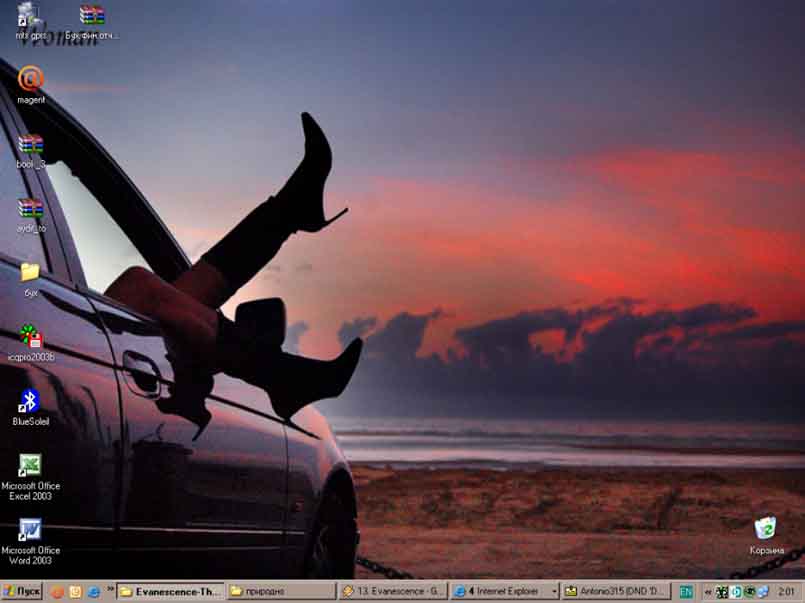Open the 'бух' folder on desktop
Viewport: 805px width, 603px height.
[30, 272]
